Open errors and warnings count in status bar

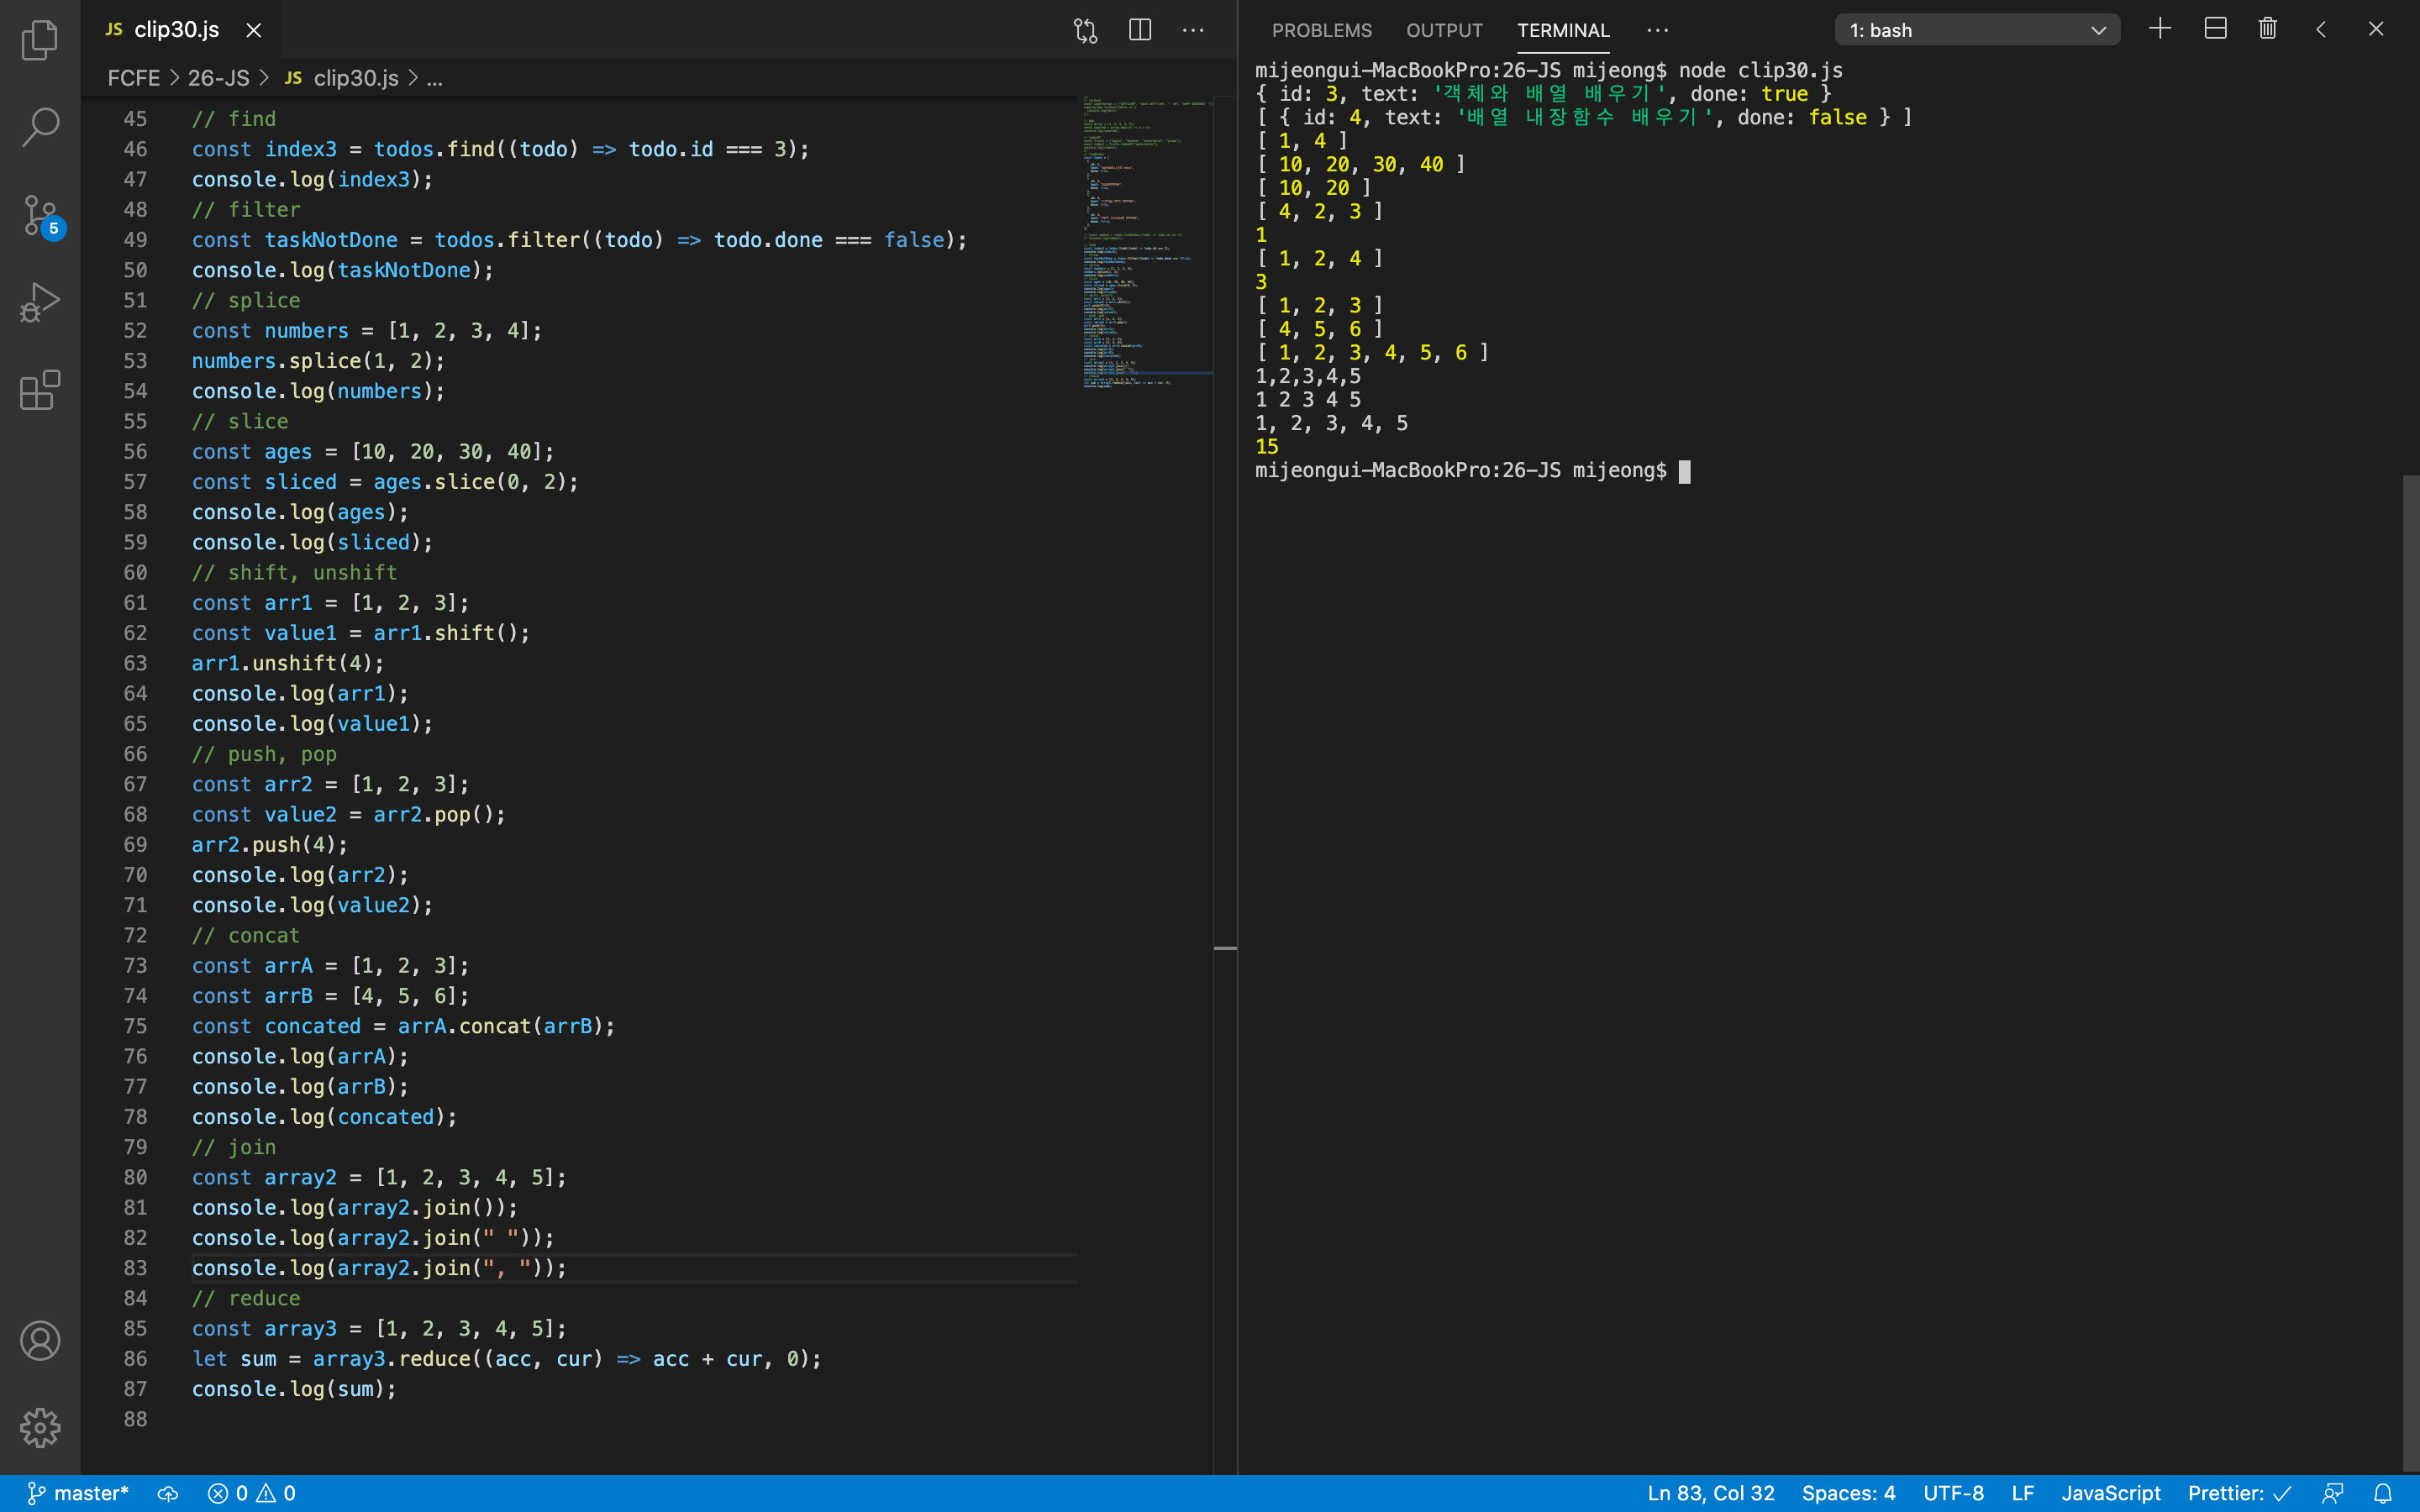[251, 1493]
